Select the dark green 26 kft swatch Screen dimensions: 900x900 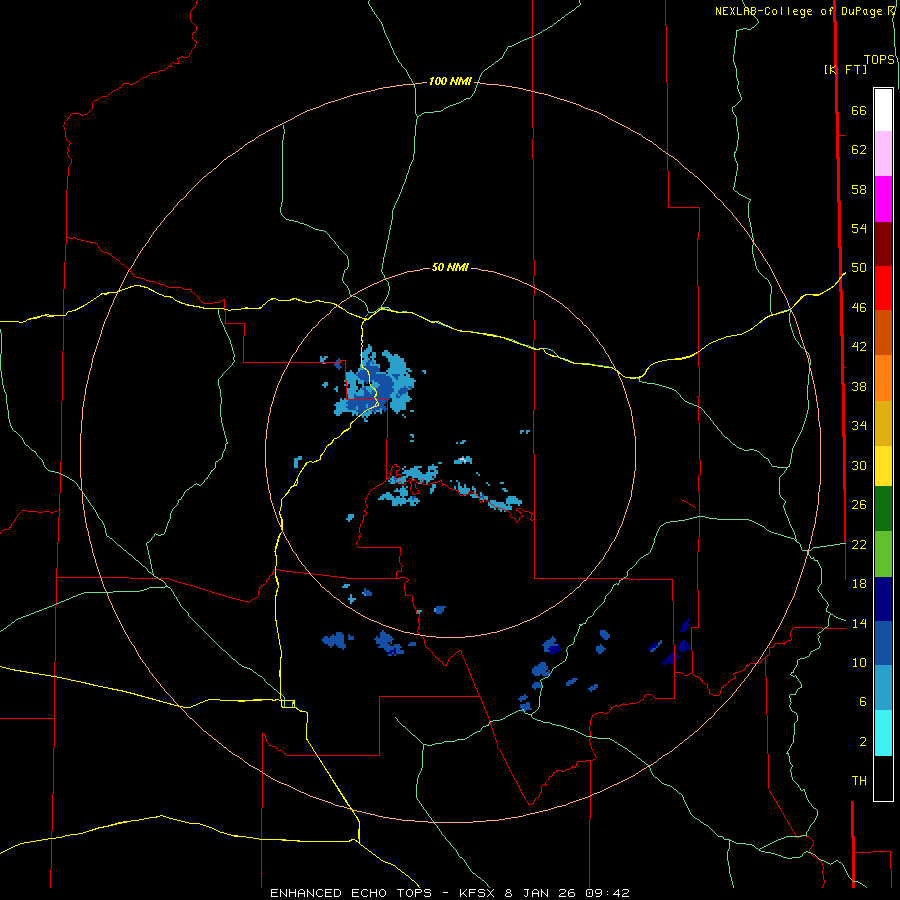pyautogui.click(x=883, y=509)
